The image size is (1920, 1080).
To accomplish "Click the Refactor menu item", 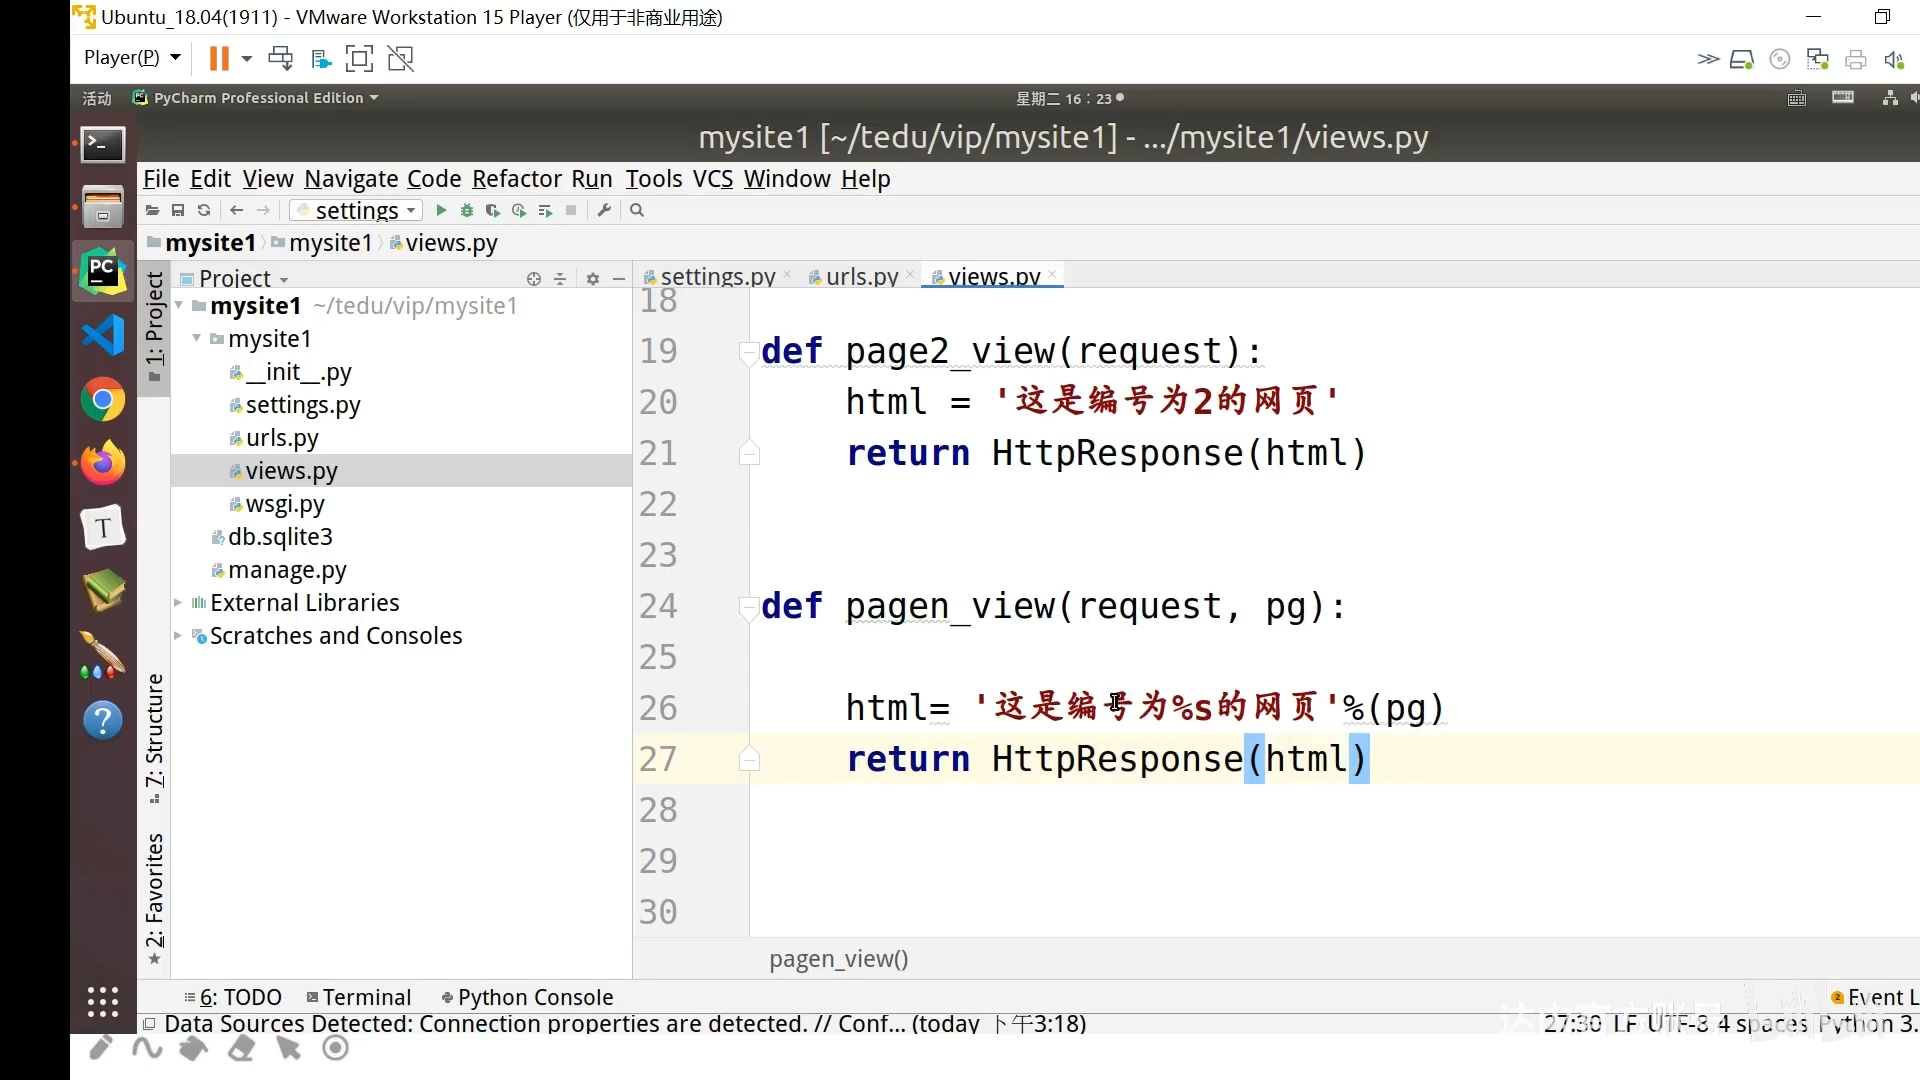I will pyautogui.click(x=517, y=178).
